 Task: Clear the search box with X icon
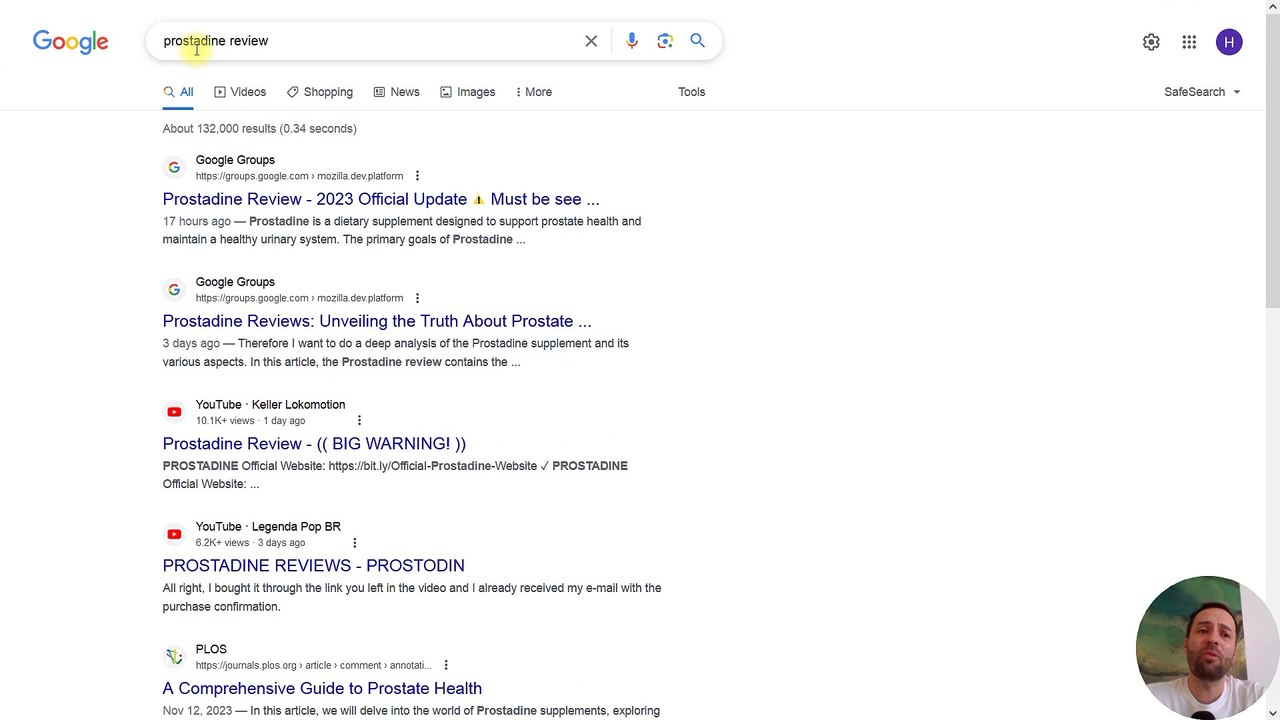(591, 41)
